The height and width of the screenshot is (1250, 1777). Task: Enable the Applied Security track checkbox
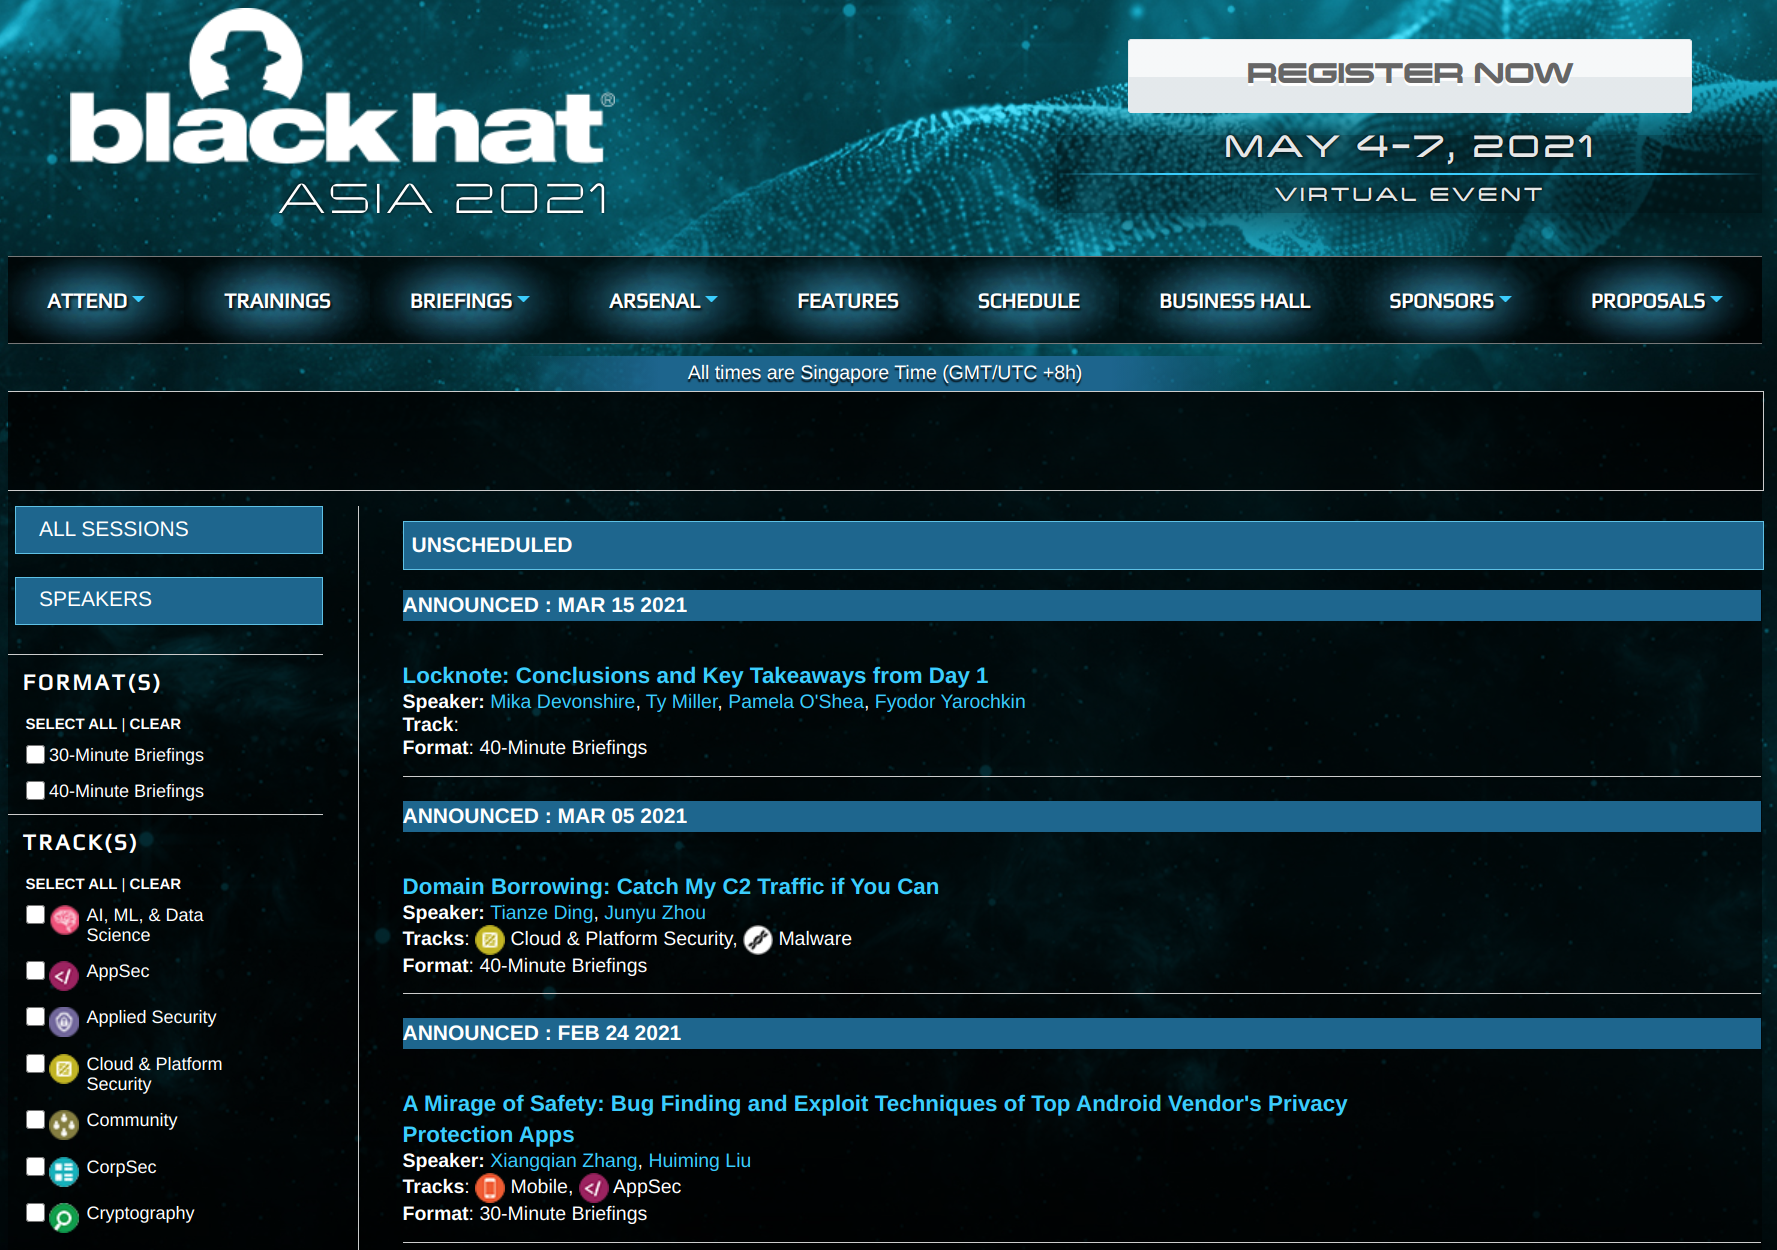coord(35,1016)
